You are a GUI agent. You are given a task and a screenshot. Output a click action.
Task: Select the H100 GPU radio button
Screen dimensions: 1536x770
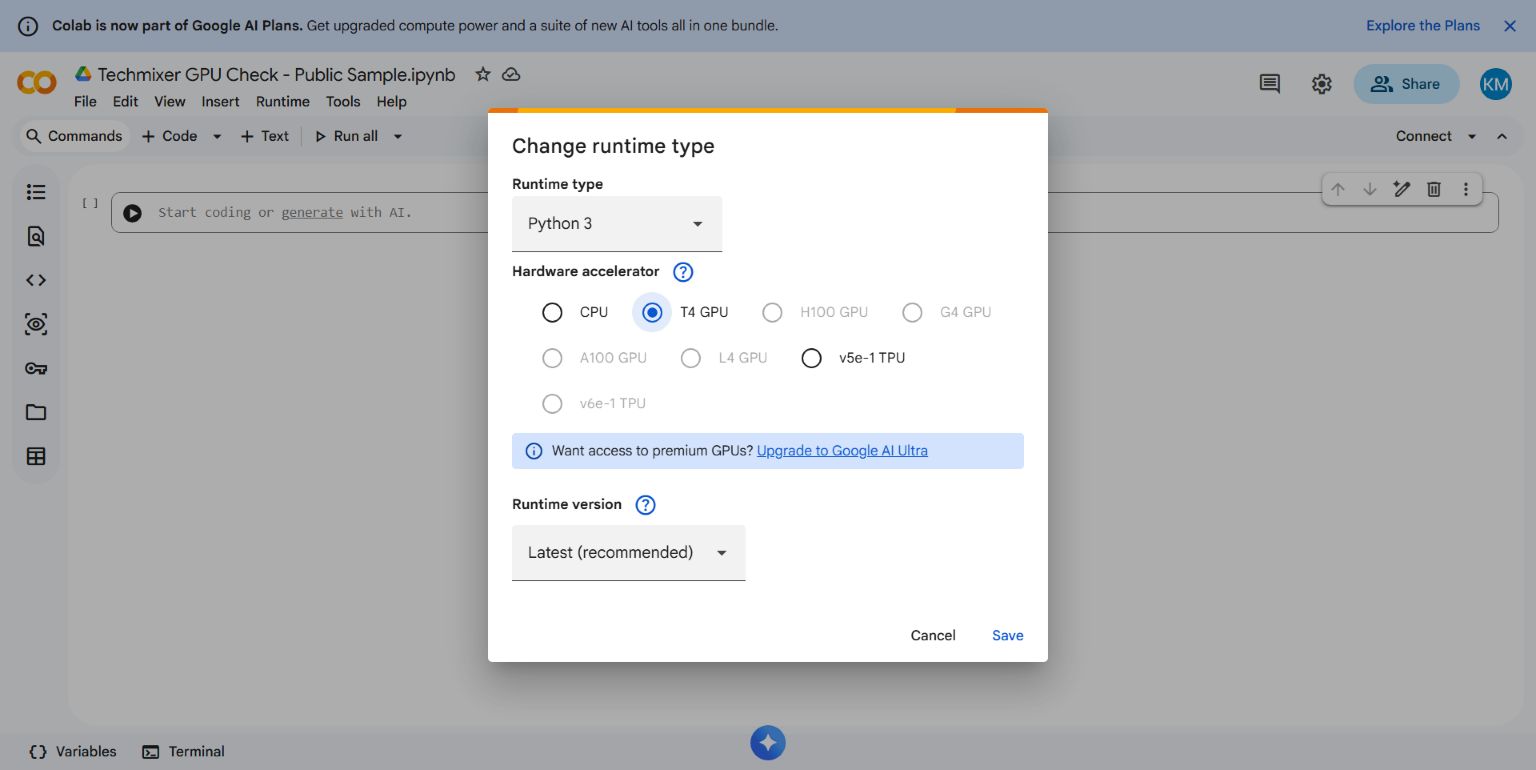tap(772, 313)
